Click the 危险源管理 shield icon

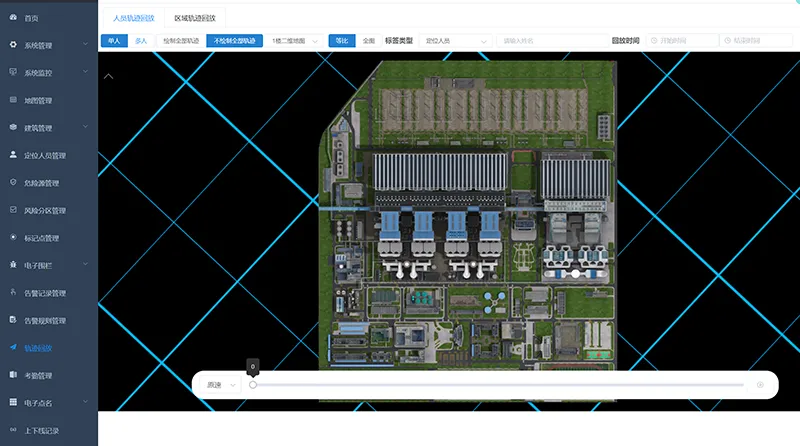click(13, 182)
